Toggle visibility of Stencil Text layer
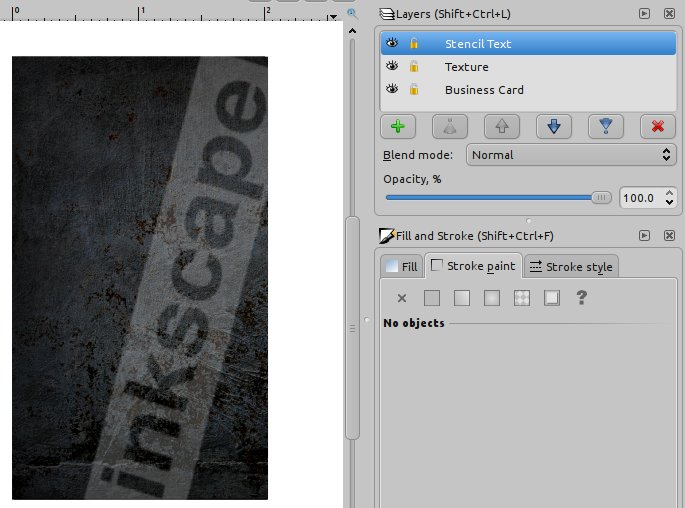 [392, 43]
